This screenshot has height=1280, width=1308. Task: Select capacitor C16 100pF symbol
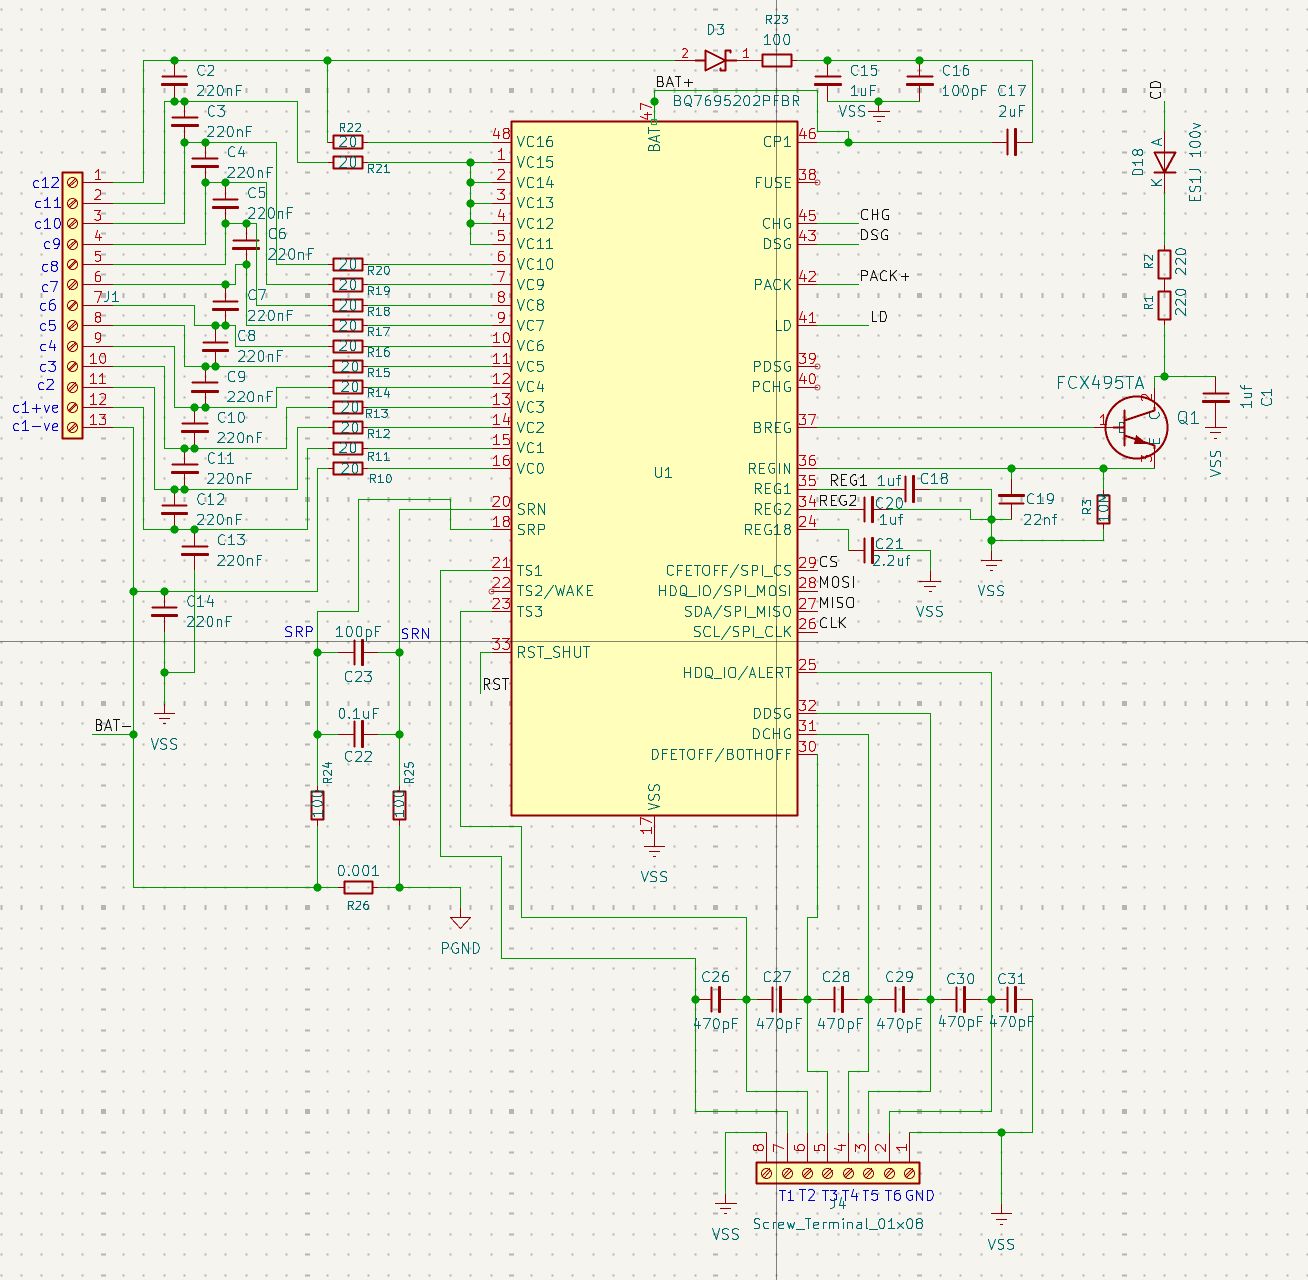click(919, 80)
